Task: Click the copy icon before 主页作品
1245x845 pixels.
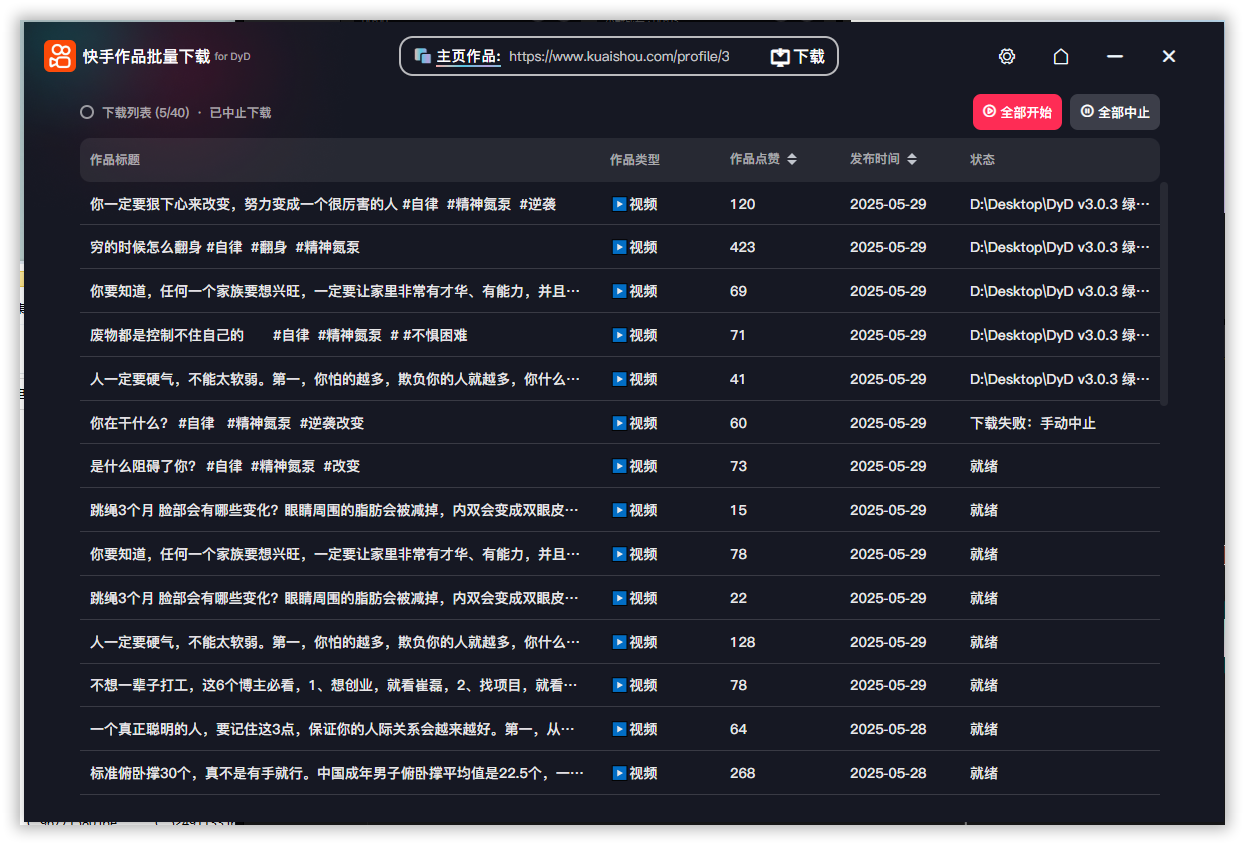Action: coord(423,56)
